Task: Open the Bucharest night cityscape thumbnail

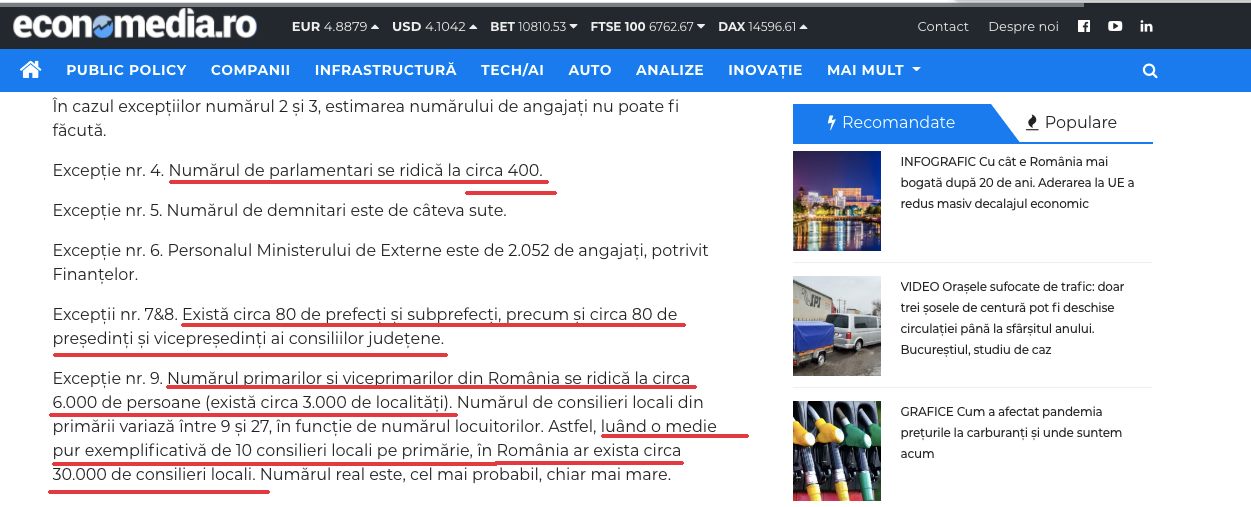Action: point(836,201)
